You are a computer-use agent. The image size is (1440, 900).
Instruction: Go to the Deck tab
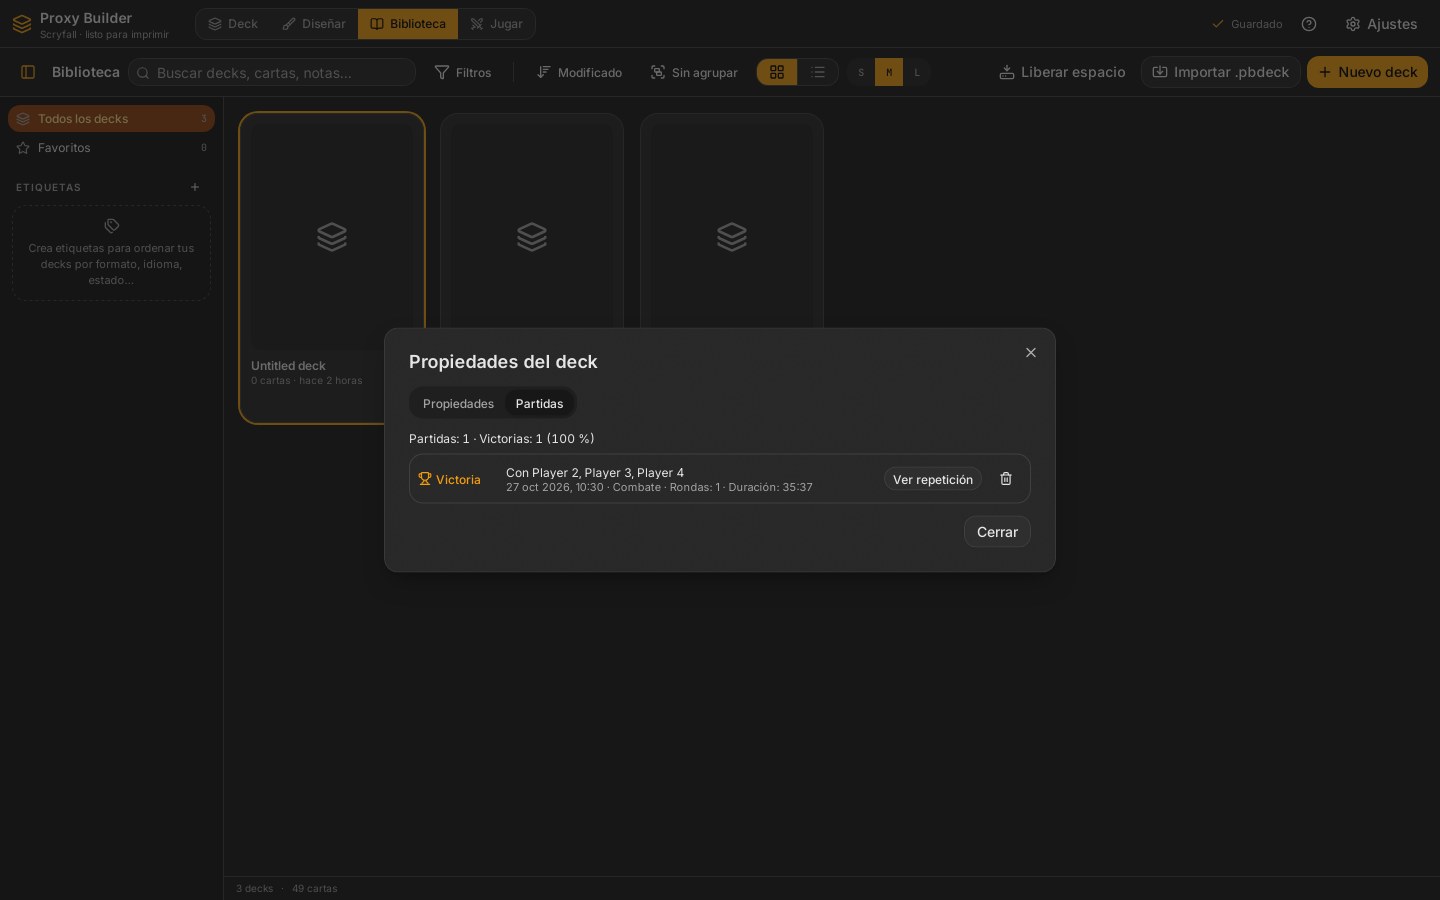tap(233, 24)
